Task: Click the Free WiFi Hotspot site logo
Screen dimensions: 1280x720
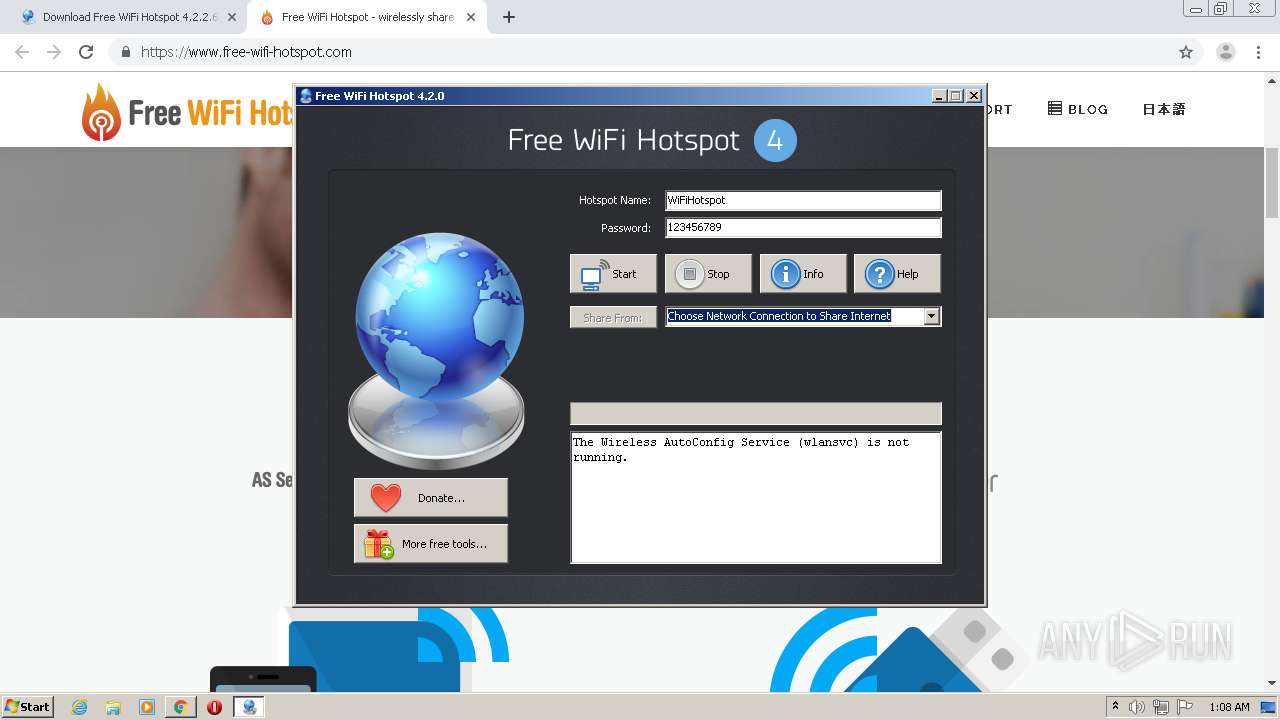Action: tap(188, 111)
